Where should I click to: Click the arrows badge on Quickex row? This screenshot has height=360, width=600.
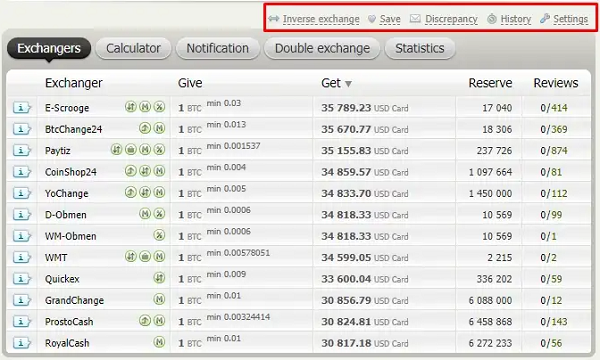[159, 278]
